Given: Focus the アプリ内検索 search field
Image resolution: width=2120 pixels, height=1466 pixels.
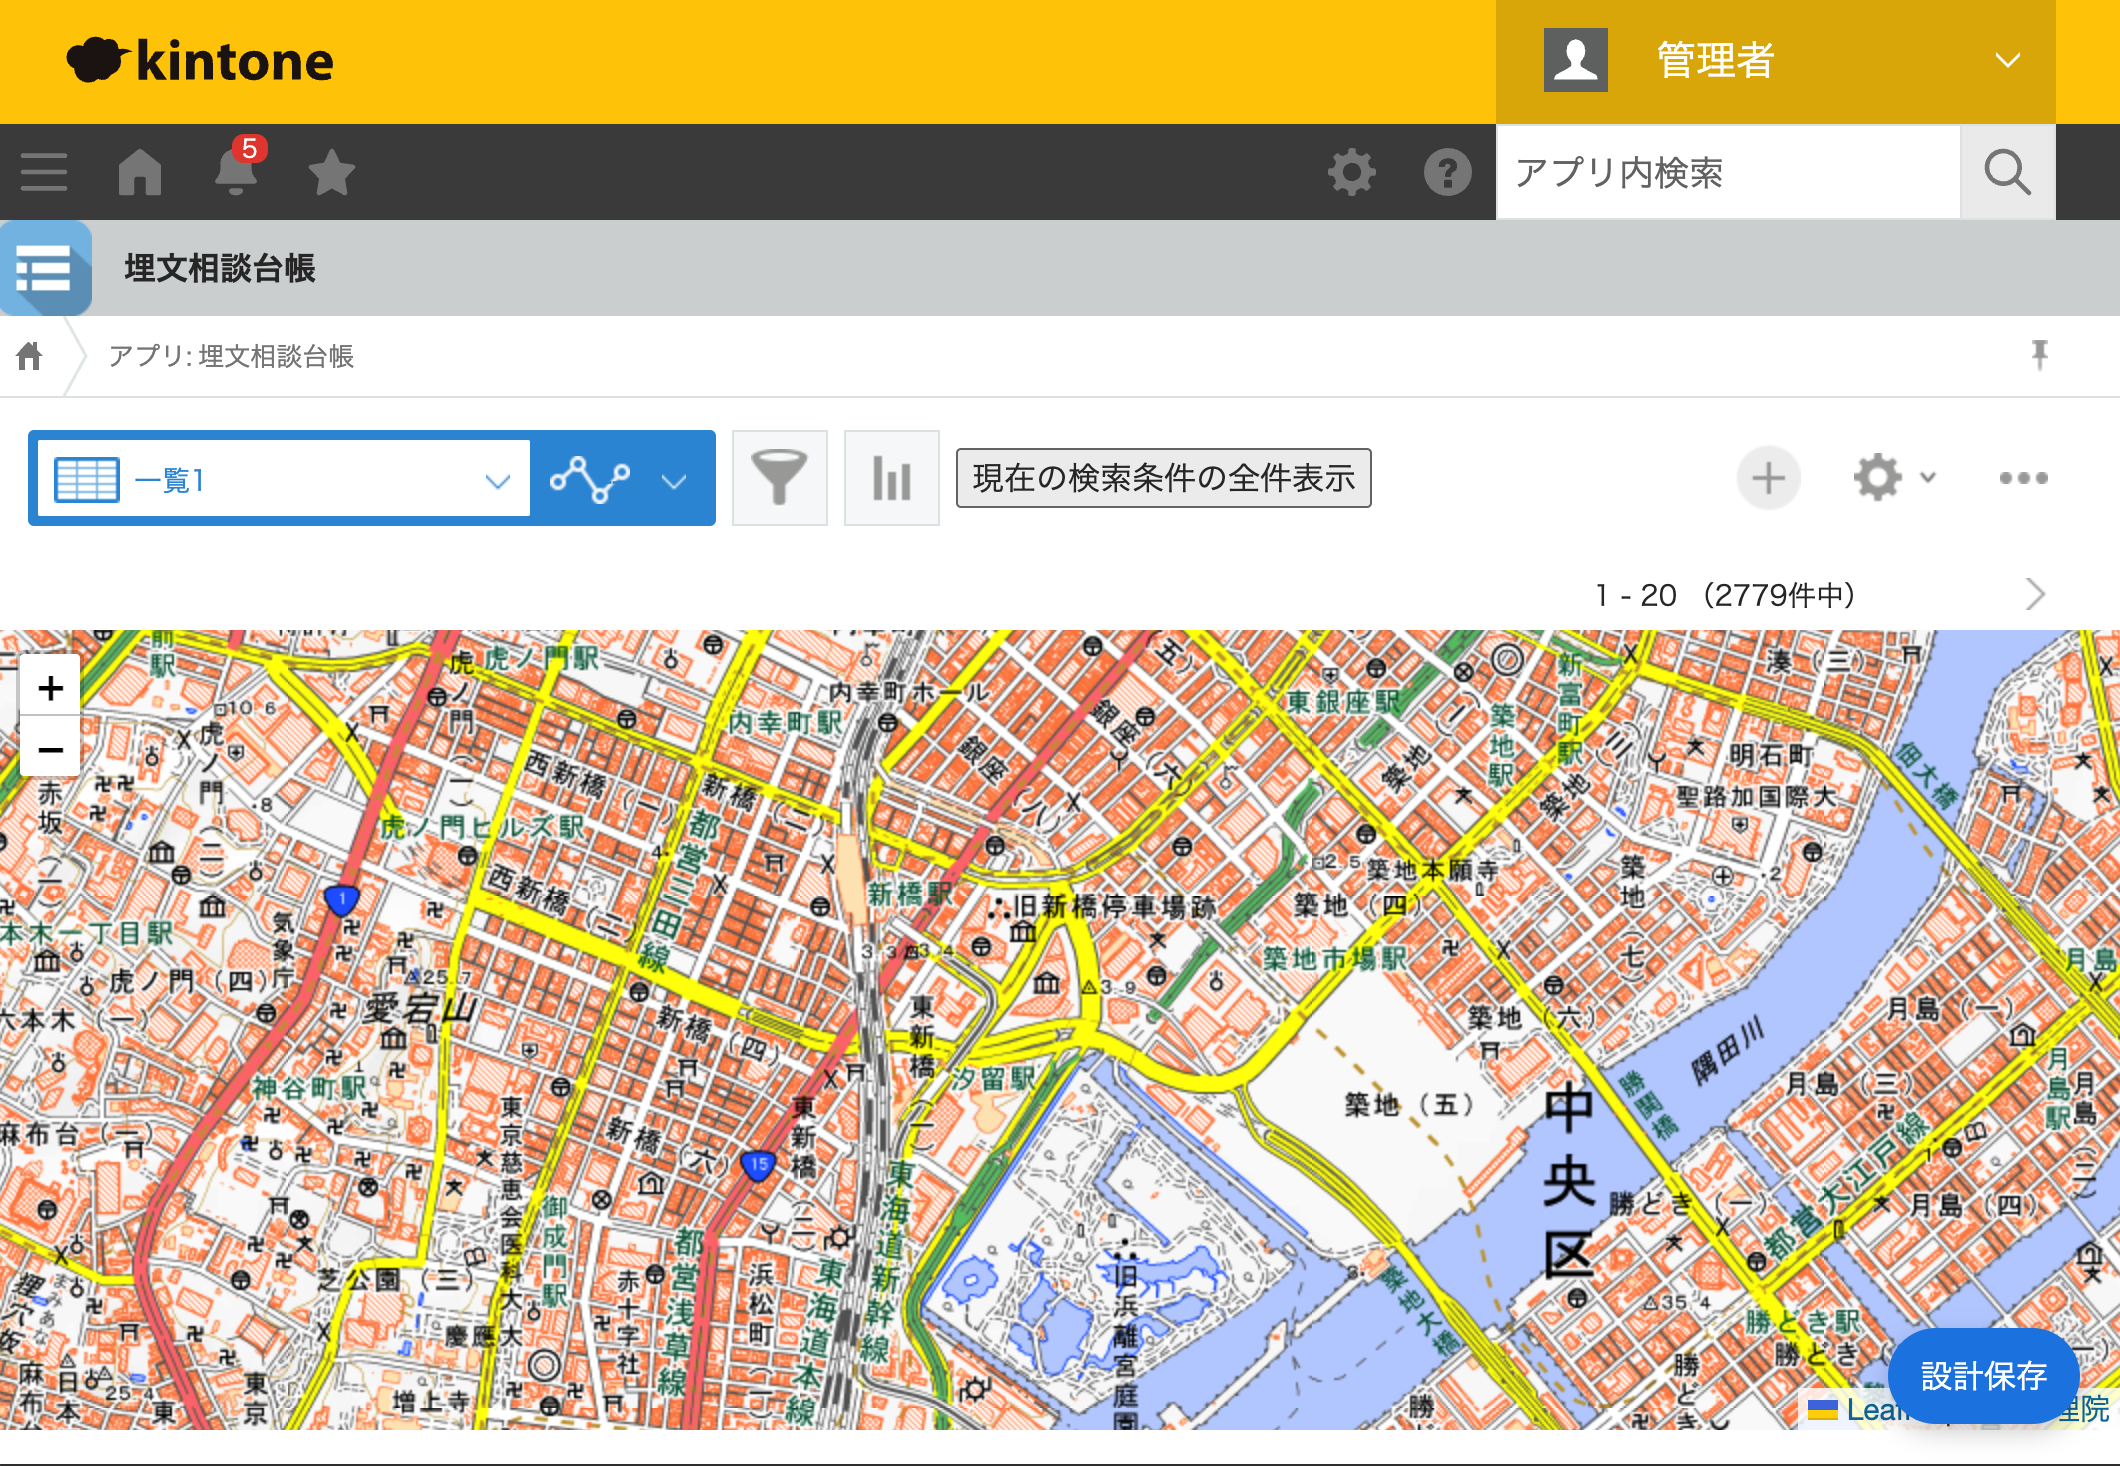Looking at the screenshot, I should (x=1728, y=172).
